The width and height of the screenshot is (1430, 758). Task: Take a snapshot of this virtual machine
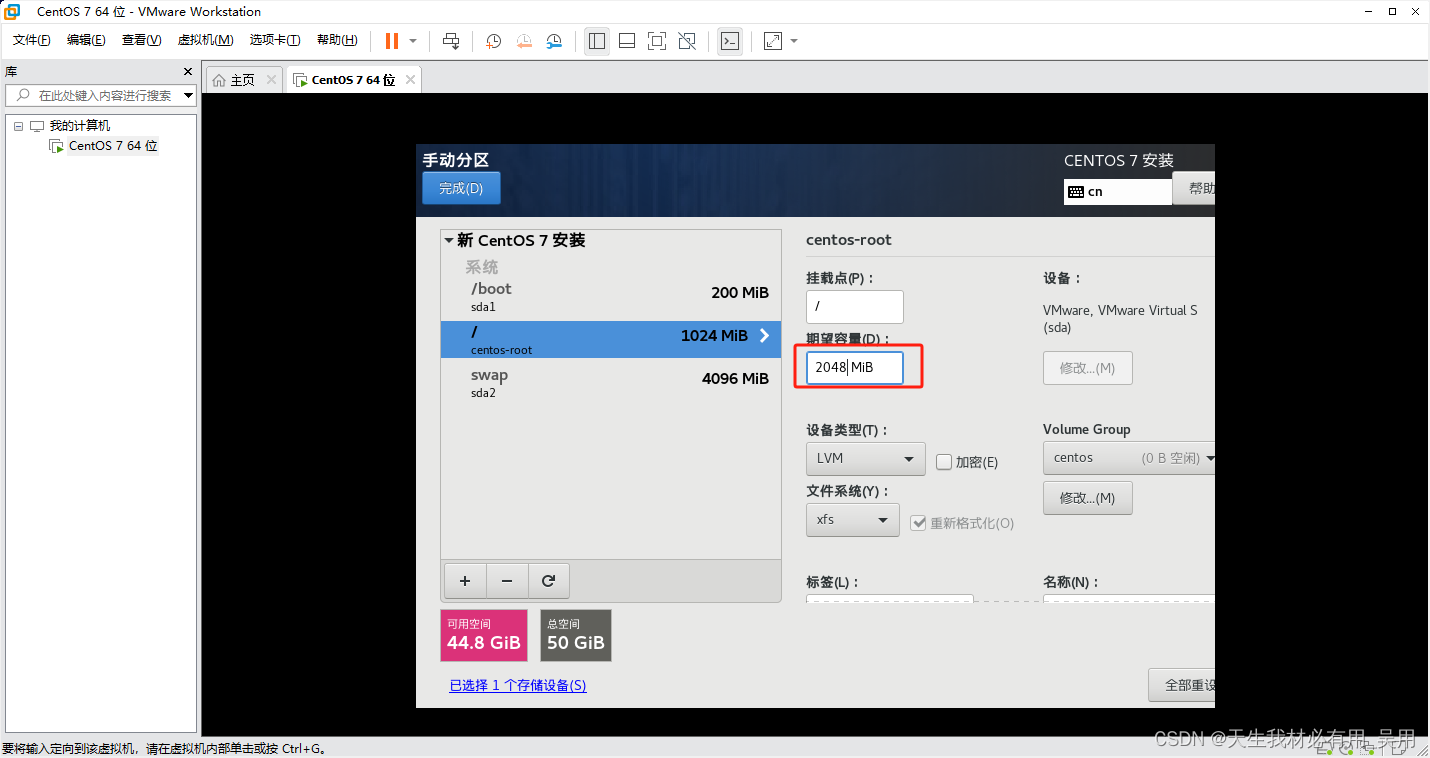[x=494, y=41]
